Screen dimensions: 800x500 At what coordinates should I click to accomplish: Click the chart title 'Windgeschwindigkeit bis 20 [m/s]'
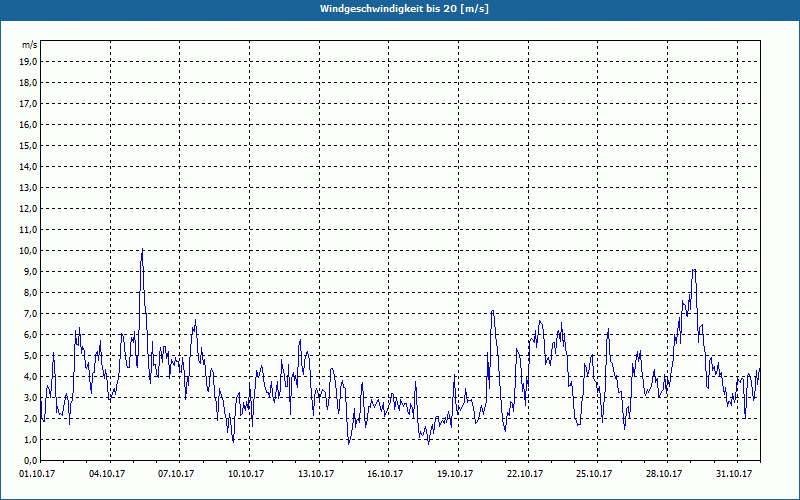[x=404, y=9]
